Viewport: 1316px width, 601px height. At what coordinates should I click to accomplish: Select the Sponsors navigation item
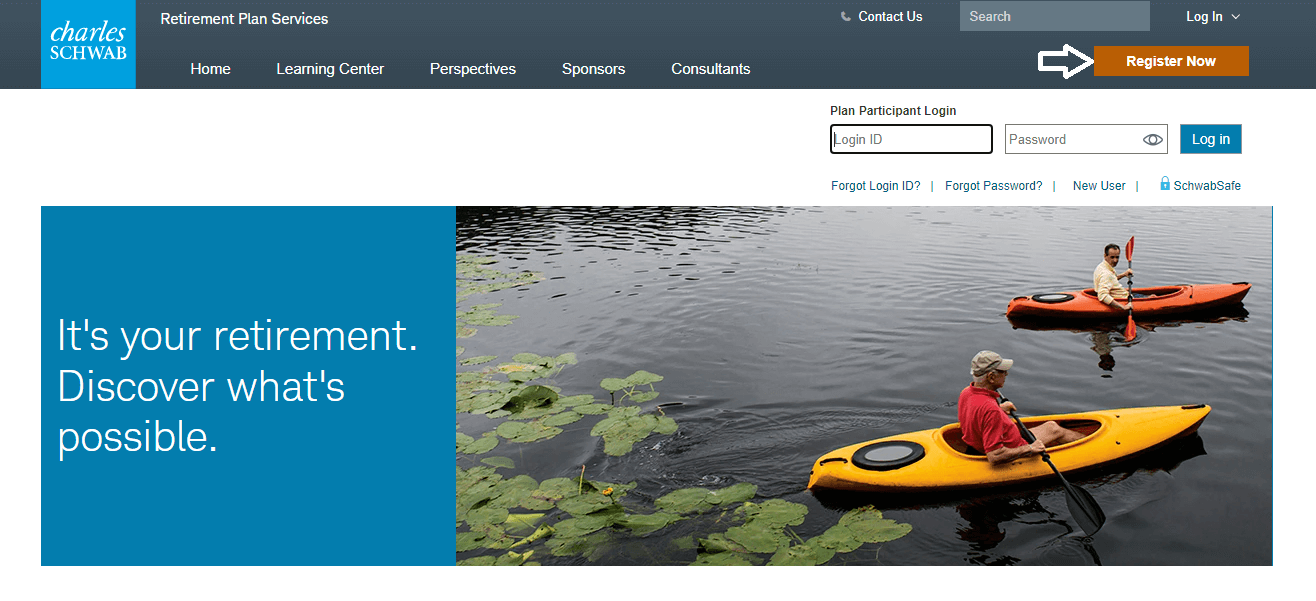[x=593, y=69]
